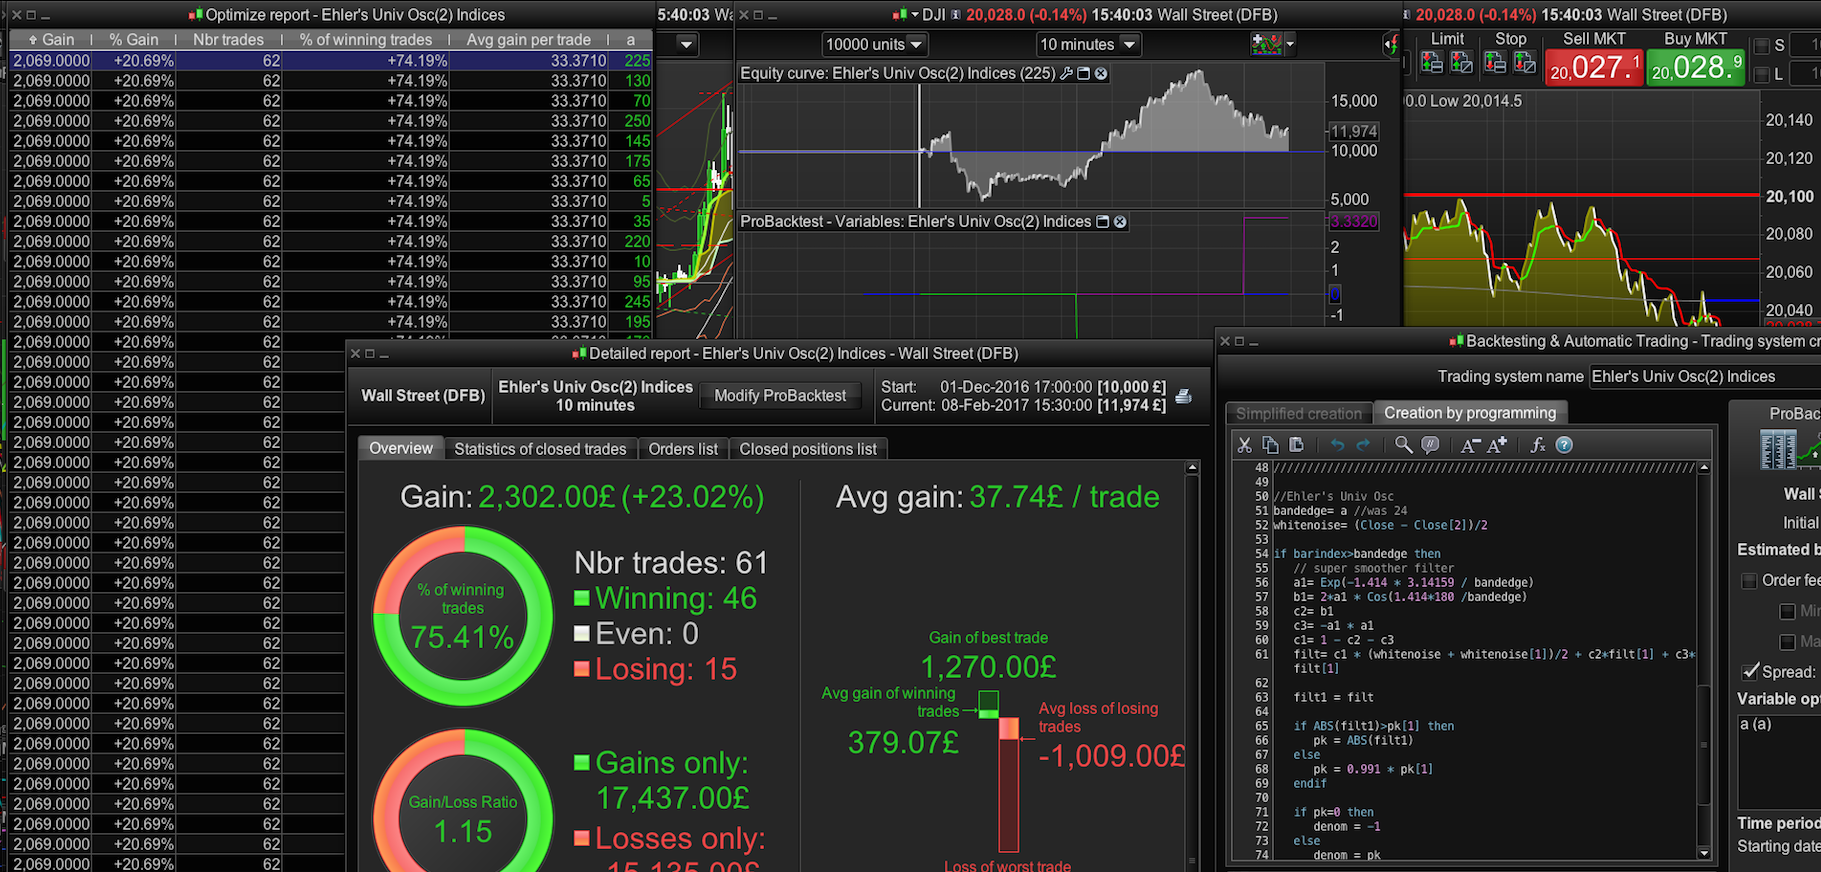Decrease the code editor font size
Viewport: 1821px width, 872px height.
1470,445
